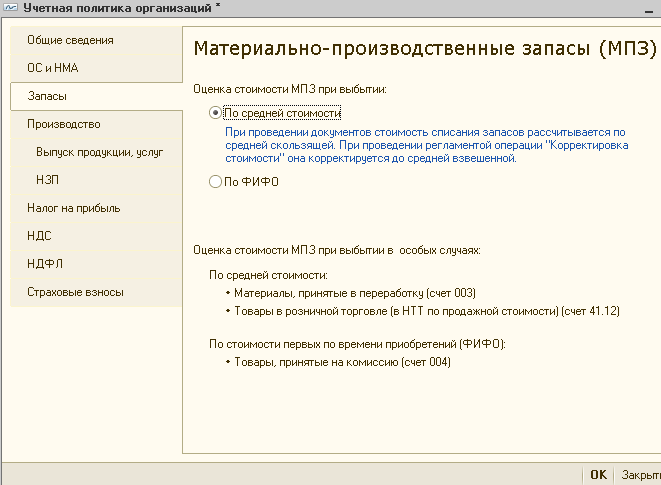Go to the 'Производство' section
Image resolution: width=661 pixels, height=485 pixels.
(97, 124)
